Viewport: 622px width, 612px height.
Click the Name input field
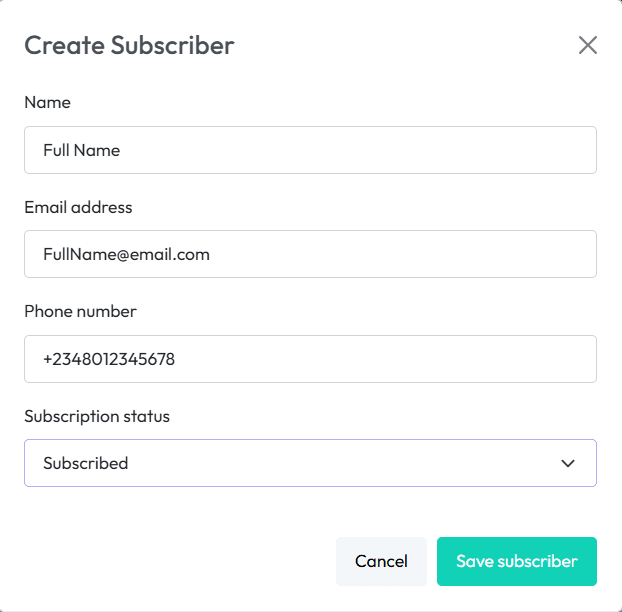pos(310,150)
